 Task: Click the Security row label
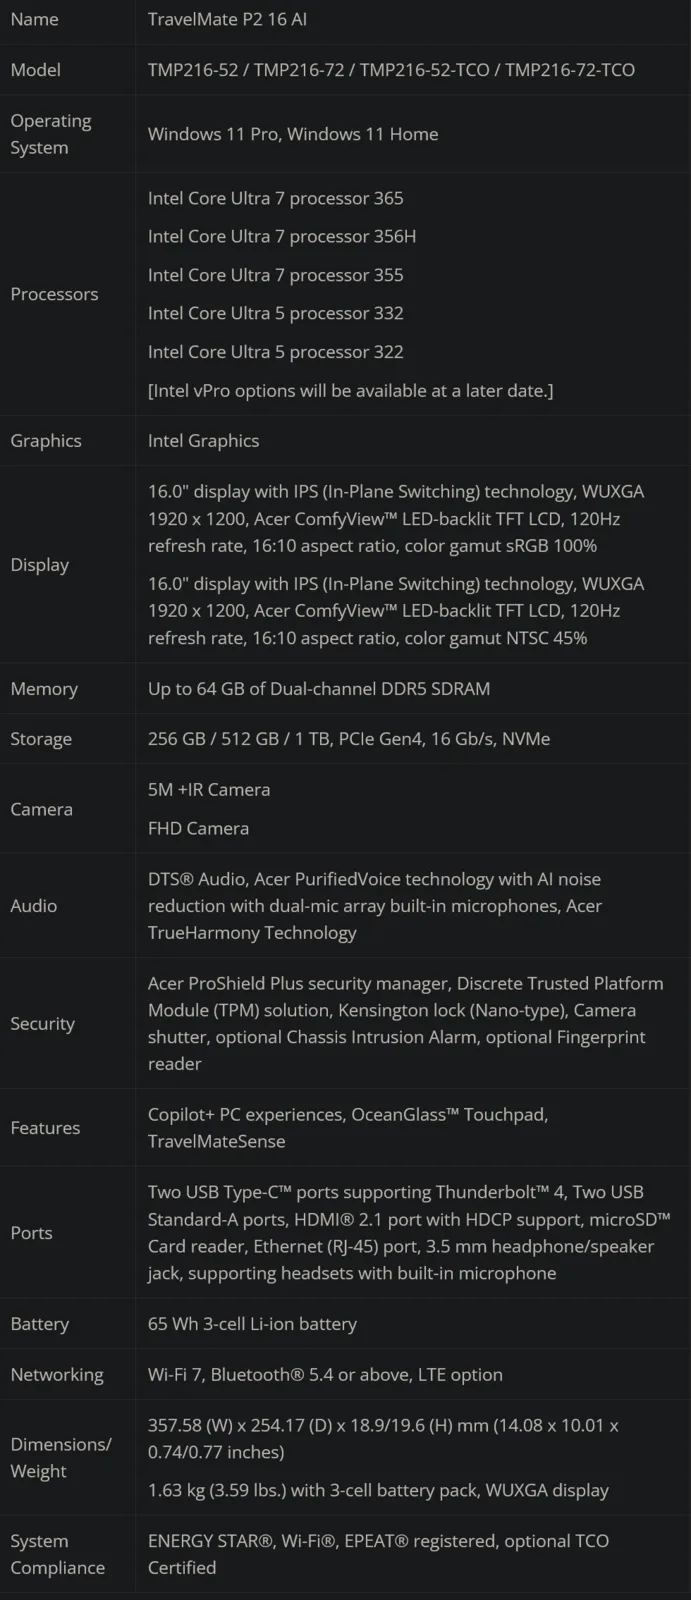coord(43,1024)
